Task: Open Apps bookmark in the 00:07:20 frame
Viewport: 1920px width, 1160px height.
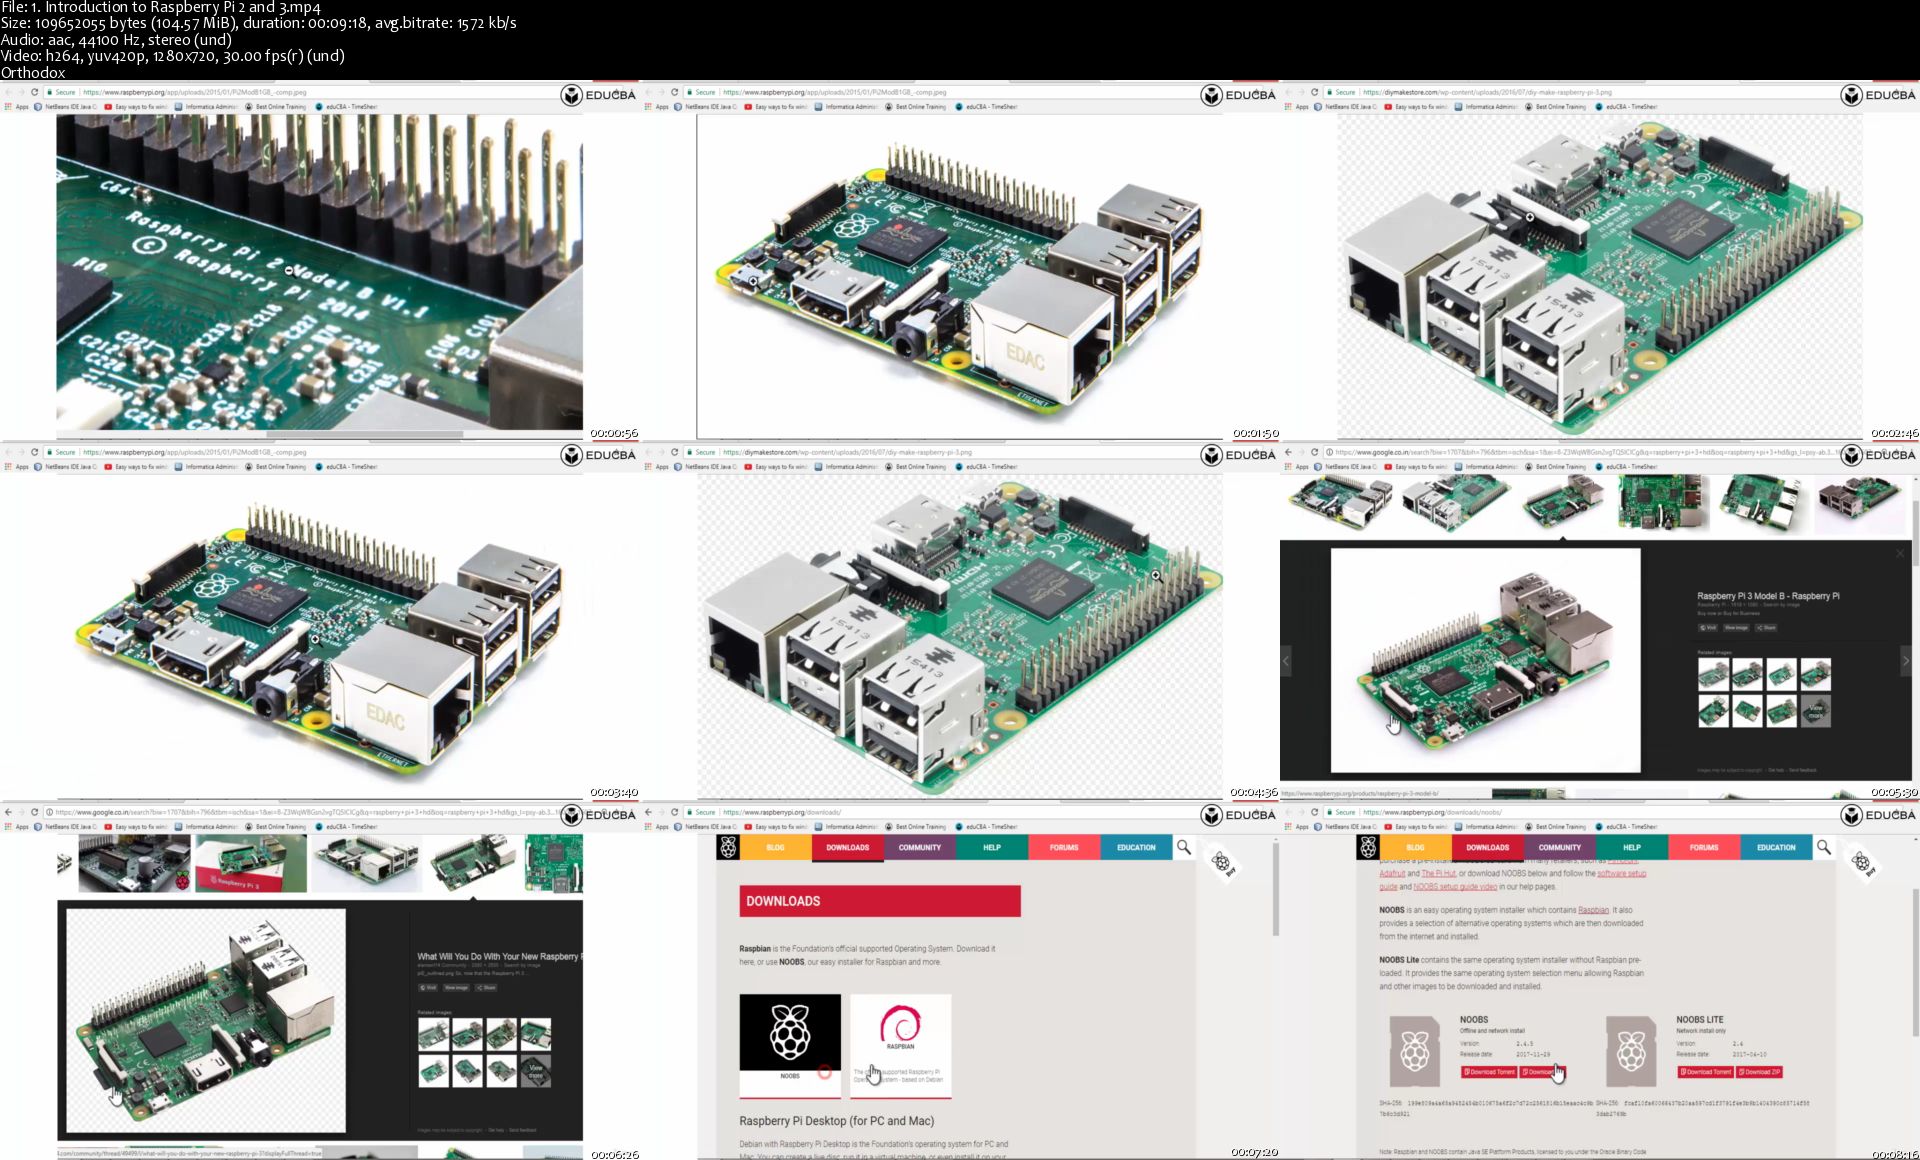Action: click(657, 827)
